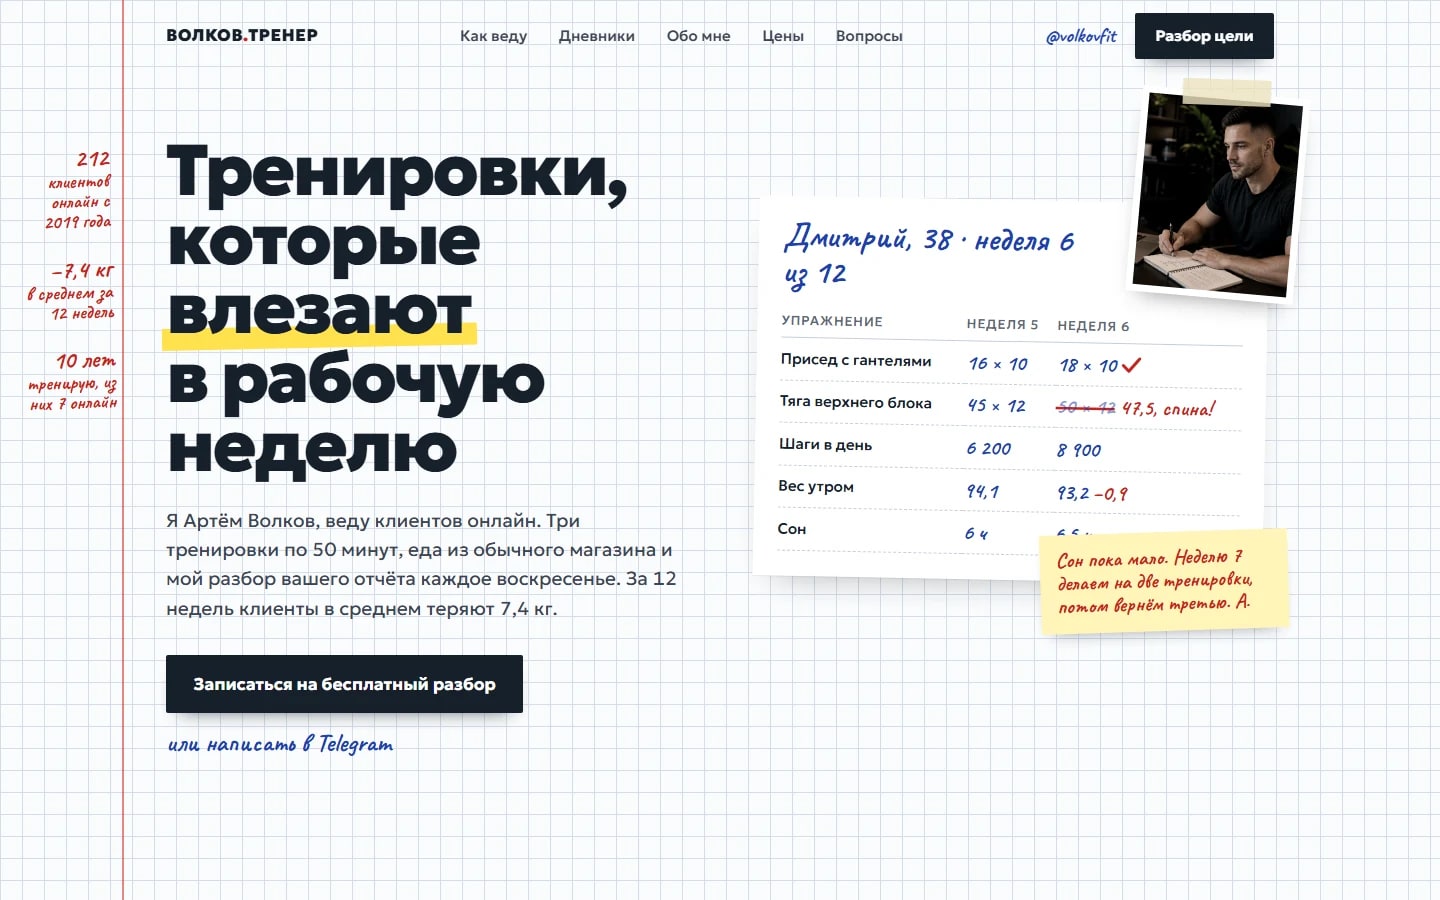The height and width of the screenshot is (900, 1440).
Task: Click the Разбор цели button
Action: 1204,36
